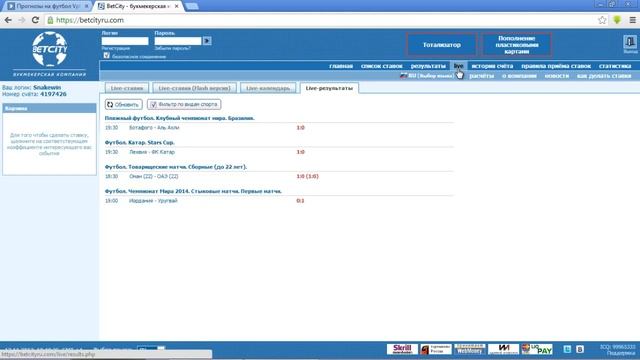The height and width of the screenshot is (360, 640).
Task: Switch to Прогнозы на футбол browser tab
Action: [x=47, y=6]
